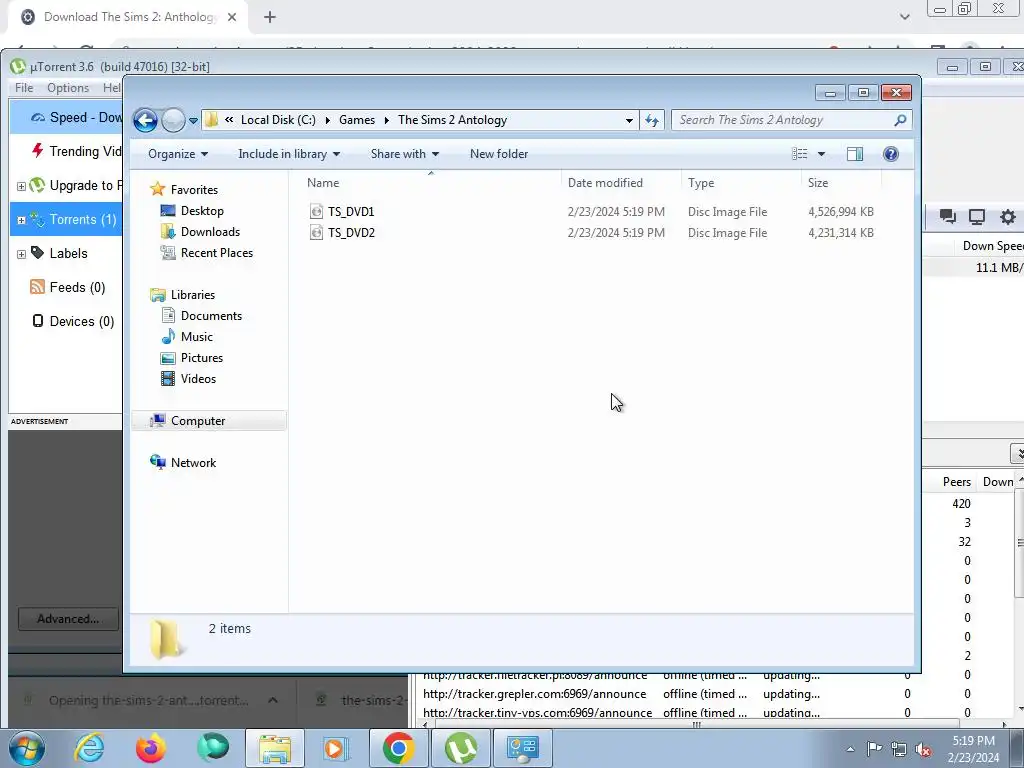This screenshot has width=1024, height=768.
Task: Click New folder button
Action: coord(499,154)
